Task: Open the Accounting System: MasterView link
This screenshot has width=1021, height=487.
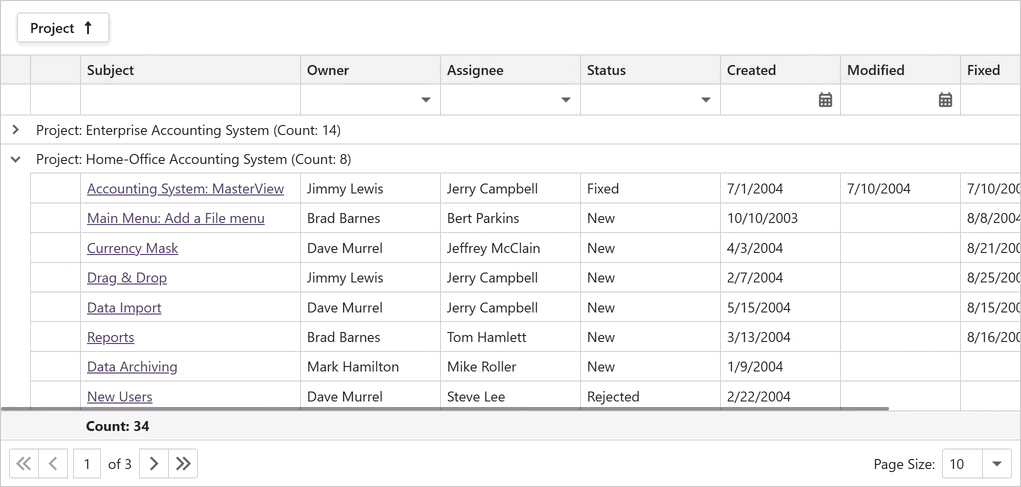Action: (x=185, y=189)
